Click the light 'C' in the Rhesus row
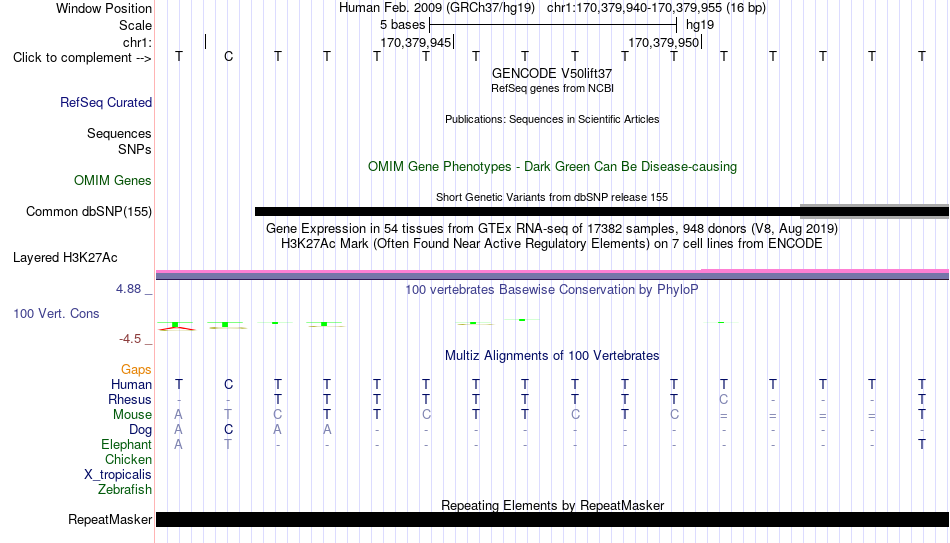This screenshot has width=950, height=543. 723,400
